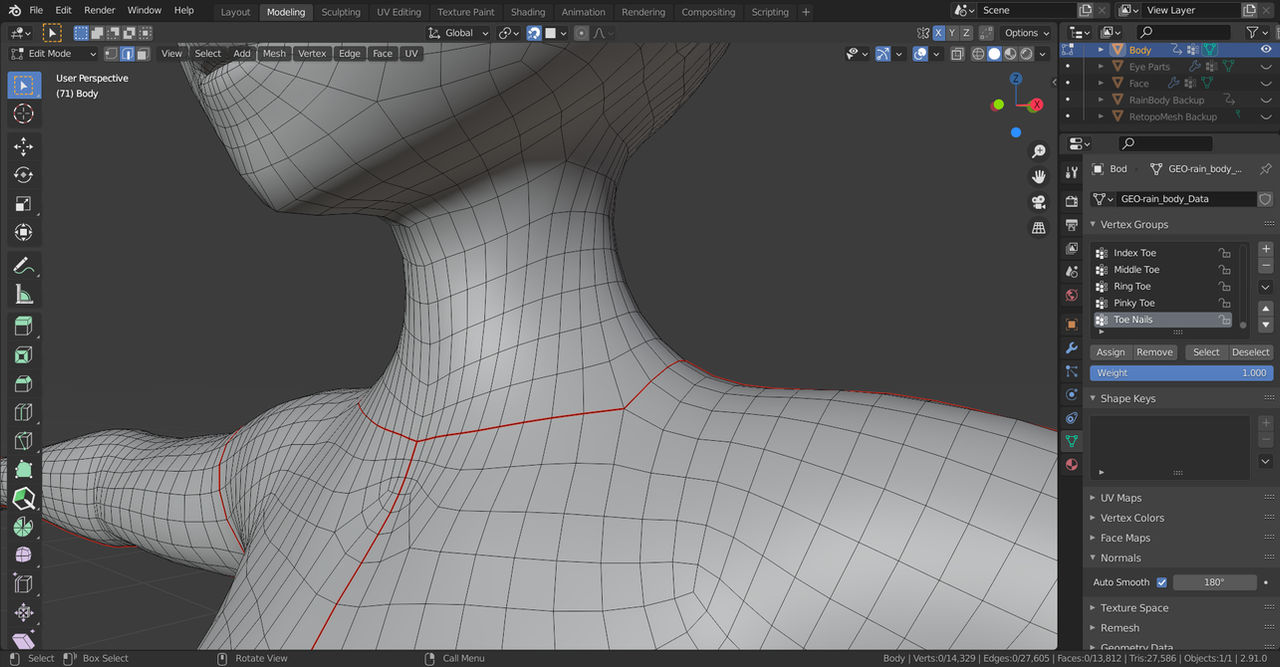The height and width of the screenshot is (667, 1280).
Task: Activate the Move tool
Action: pos(23,147)
